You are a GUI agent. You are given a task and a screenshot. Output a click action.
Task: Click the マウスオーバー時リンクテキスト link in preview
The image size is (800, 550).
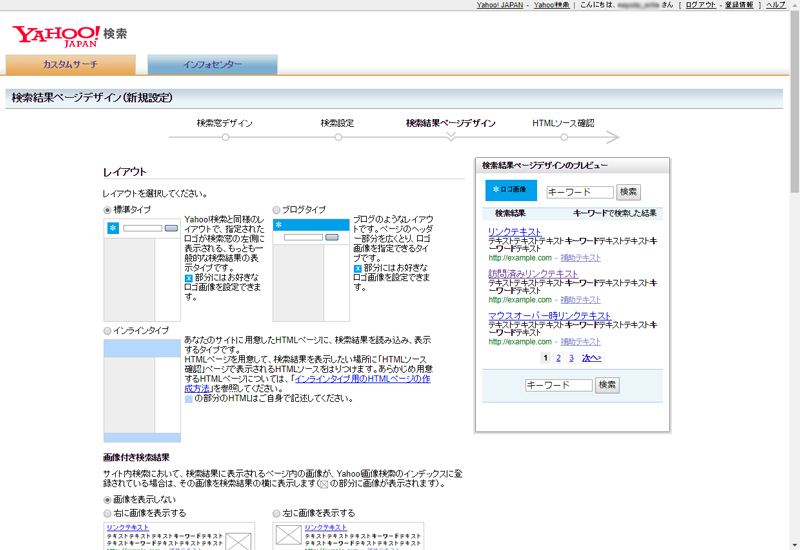pos(549,315)
